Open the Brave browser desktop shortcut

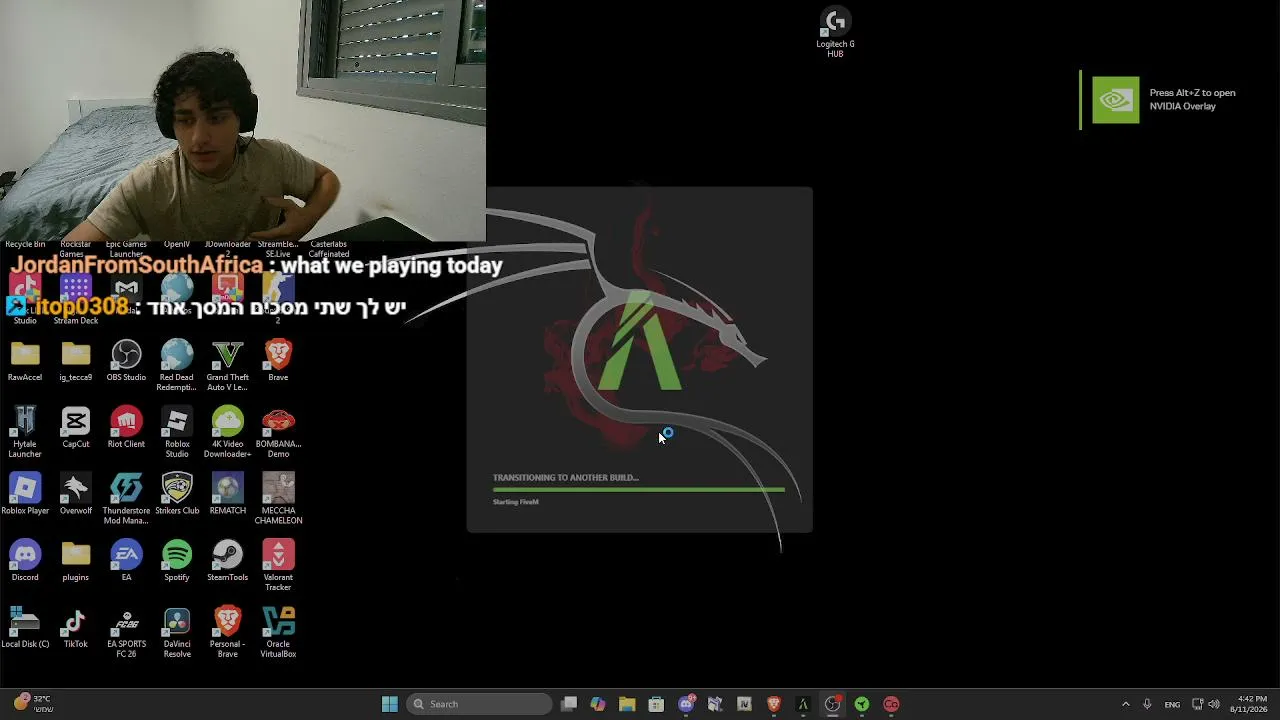pyautogui.click(x=278, y=362)
